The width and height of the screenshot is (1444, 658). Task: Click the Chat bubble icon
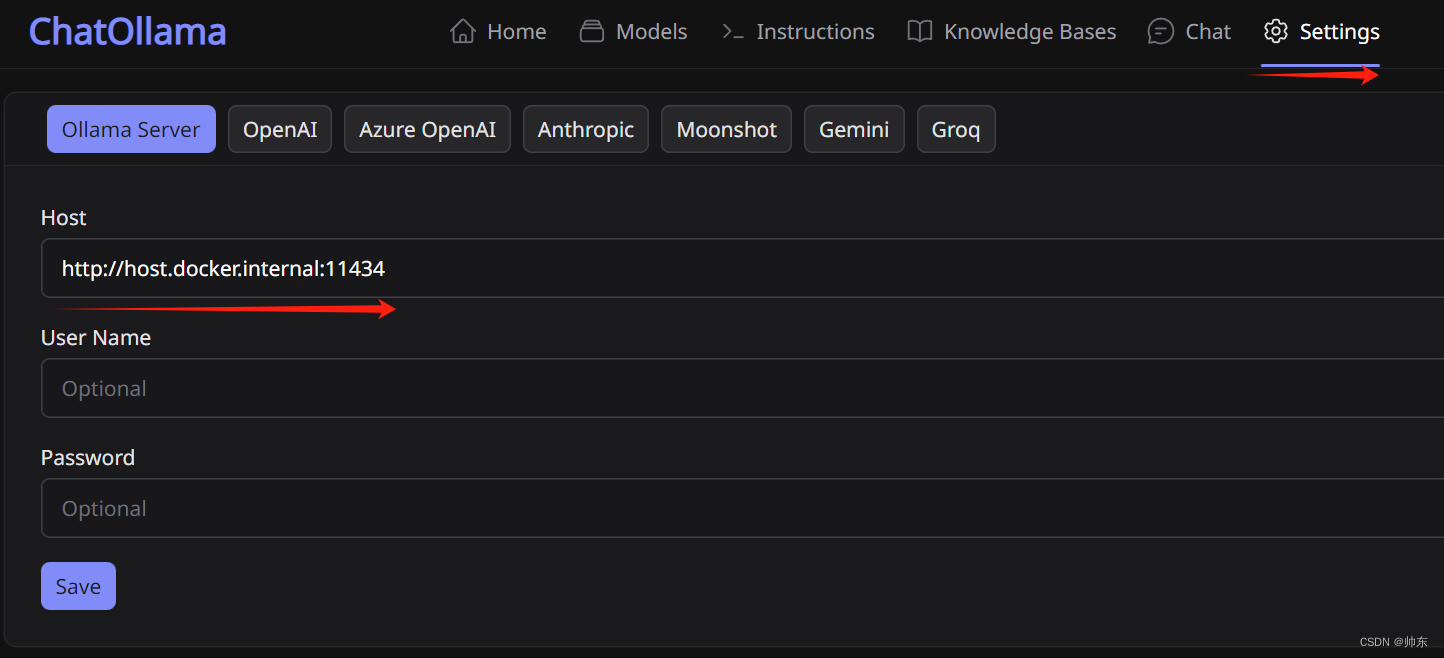[x=1160, y=32]
